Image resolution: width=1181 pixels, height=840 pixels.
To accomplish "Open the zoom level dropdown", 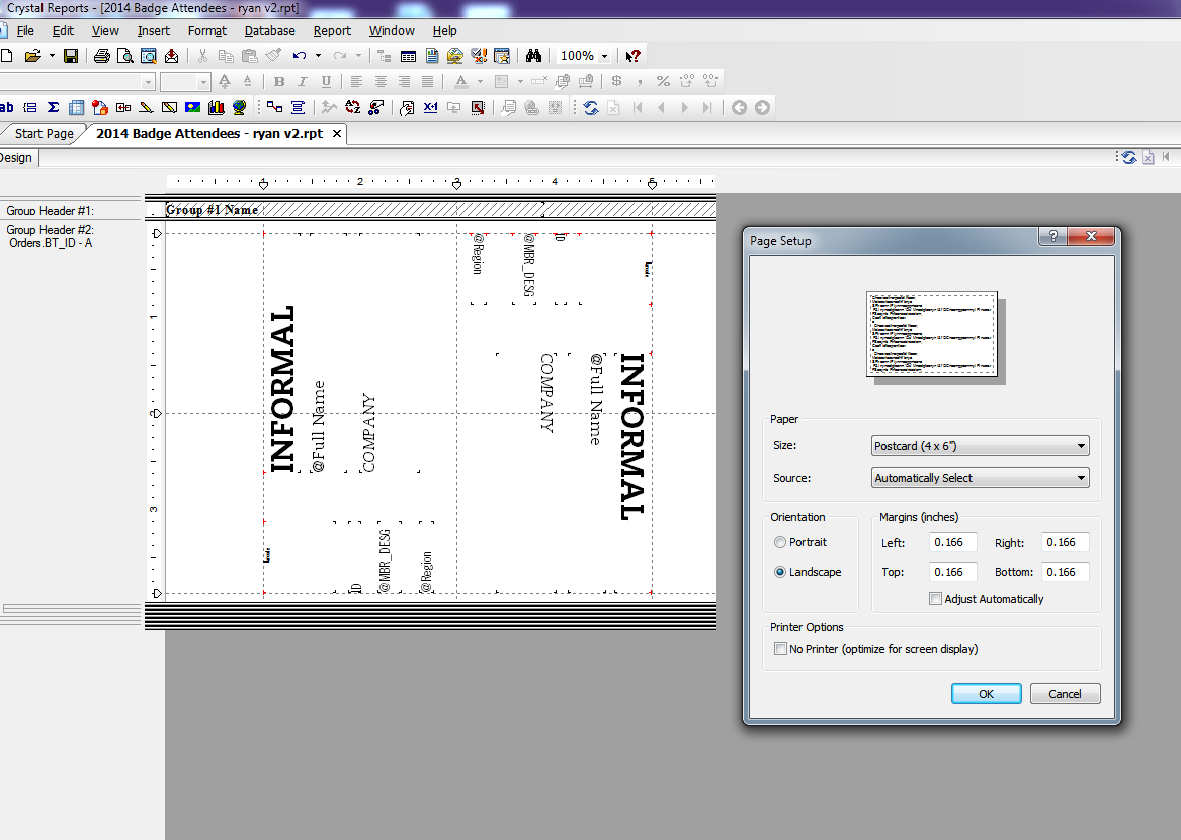I will coord(604,55).
